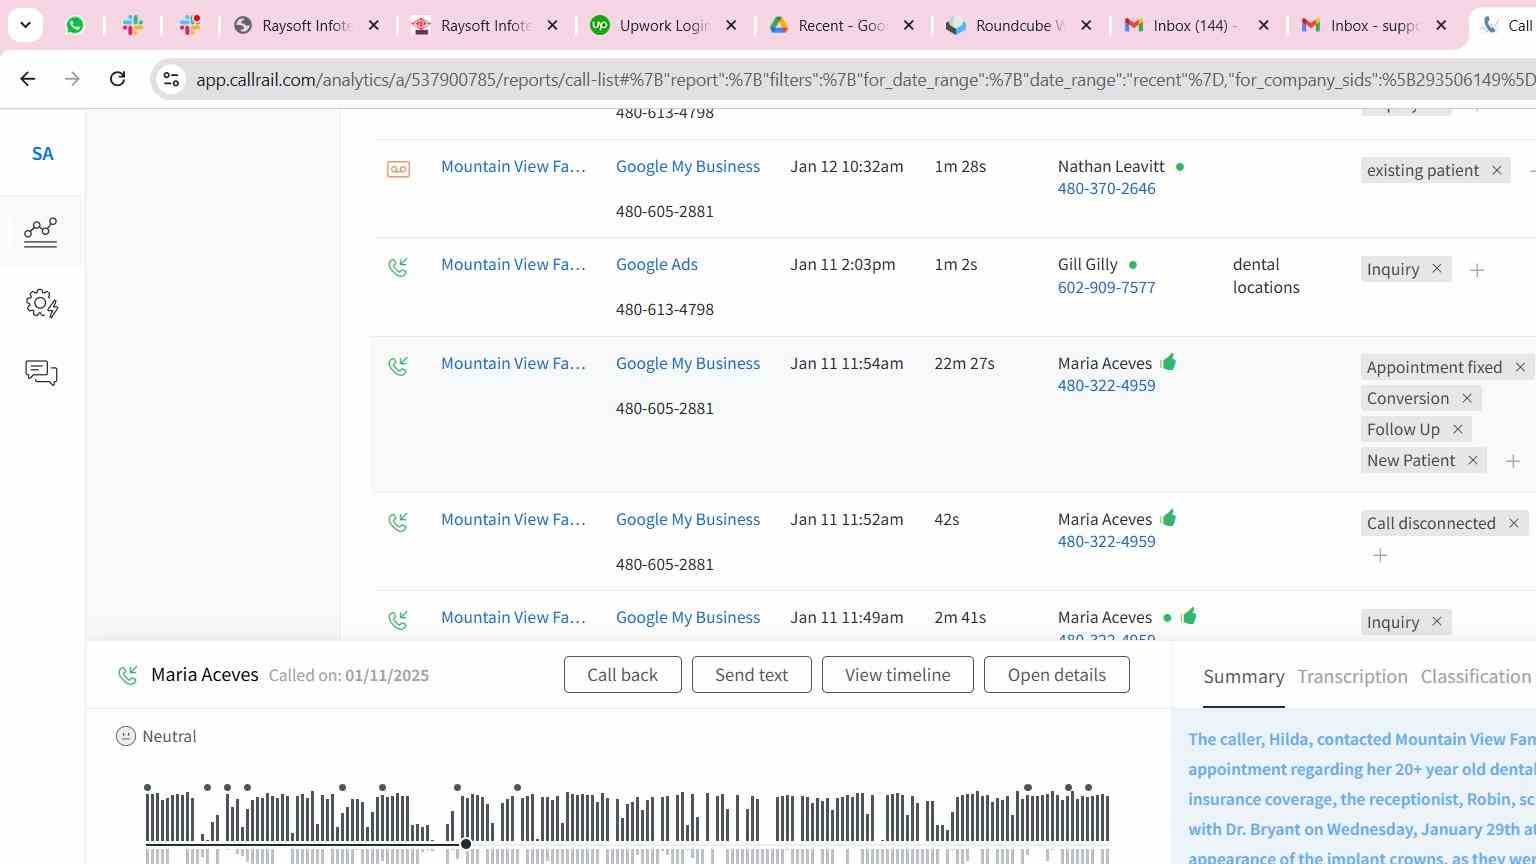Remove Inquiry tag on 2m 41s call
Screen dimensions: 1536x864
pos(1437,622)
